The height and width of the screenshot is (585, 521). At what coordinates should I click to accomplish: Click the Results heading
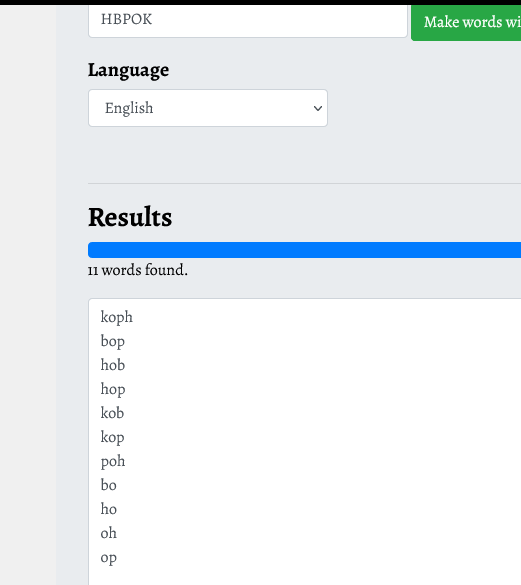[x=130, y=217]
